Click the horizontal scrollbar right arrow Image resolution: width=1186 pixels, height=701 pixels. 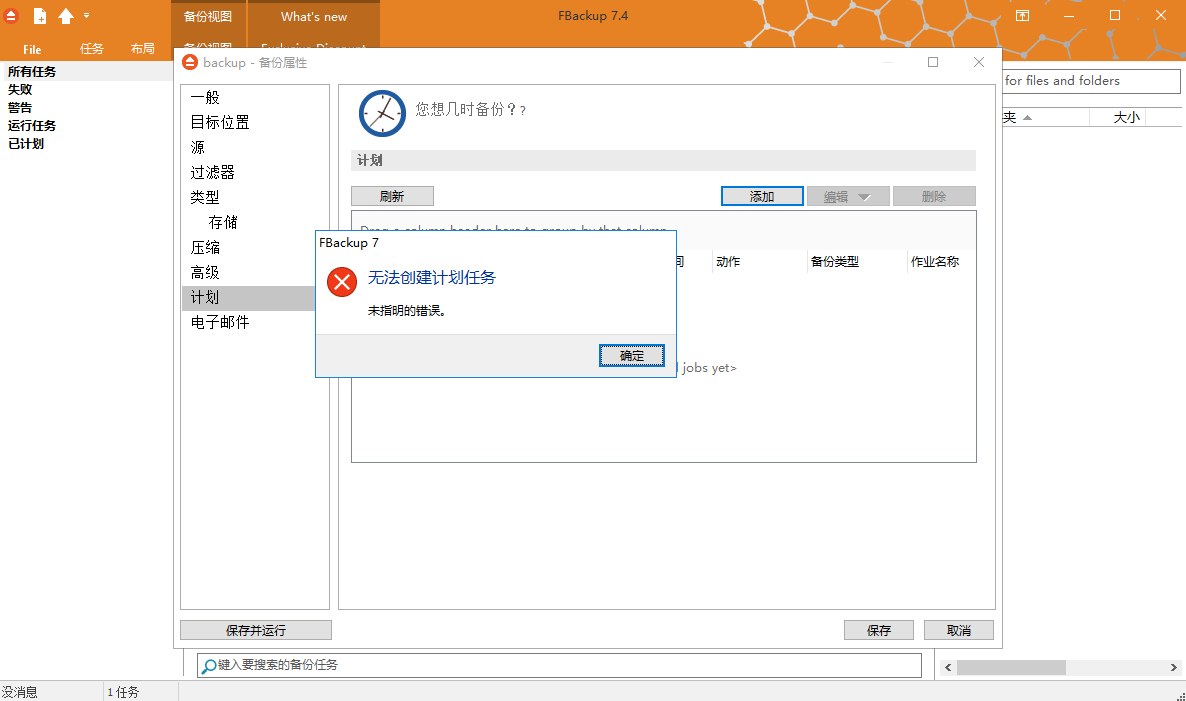point(1173,668)
